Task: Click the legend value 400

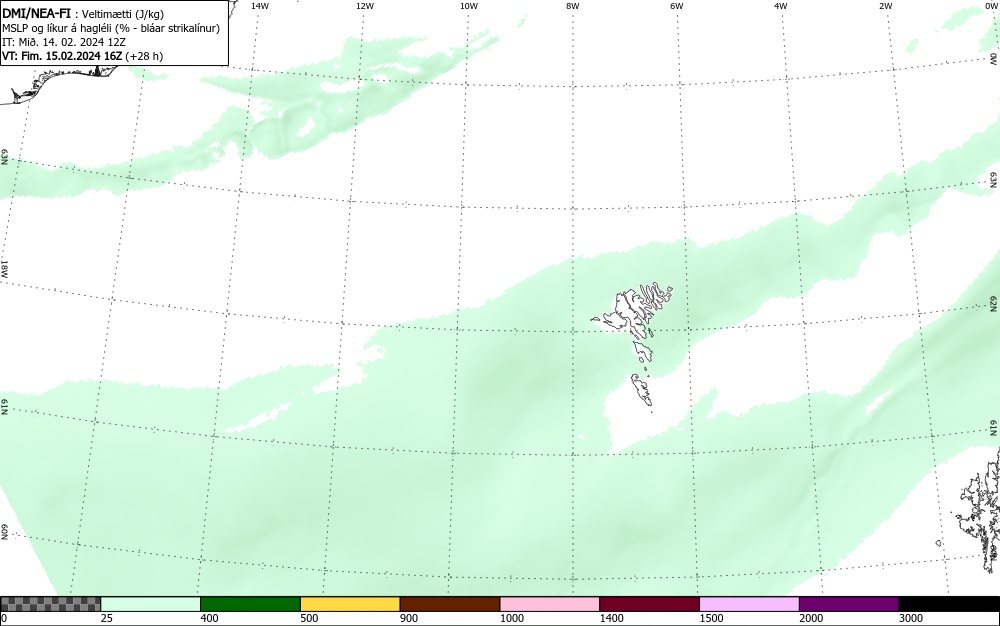Action: point(209,618)
